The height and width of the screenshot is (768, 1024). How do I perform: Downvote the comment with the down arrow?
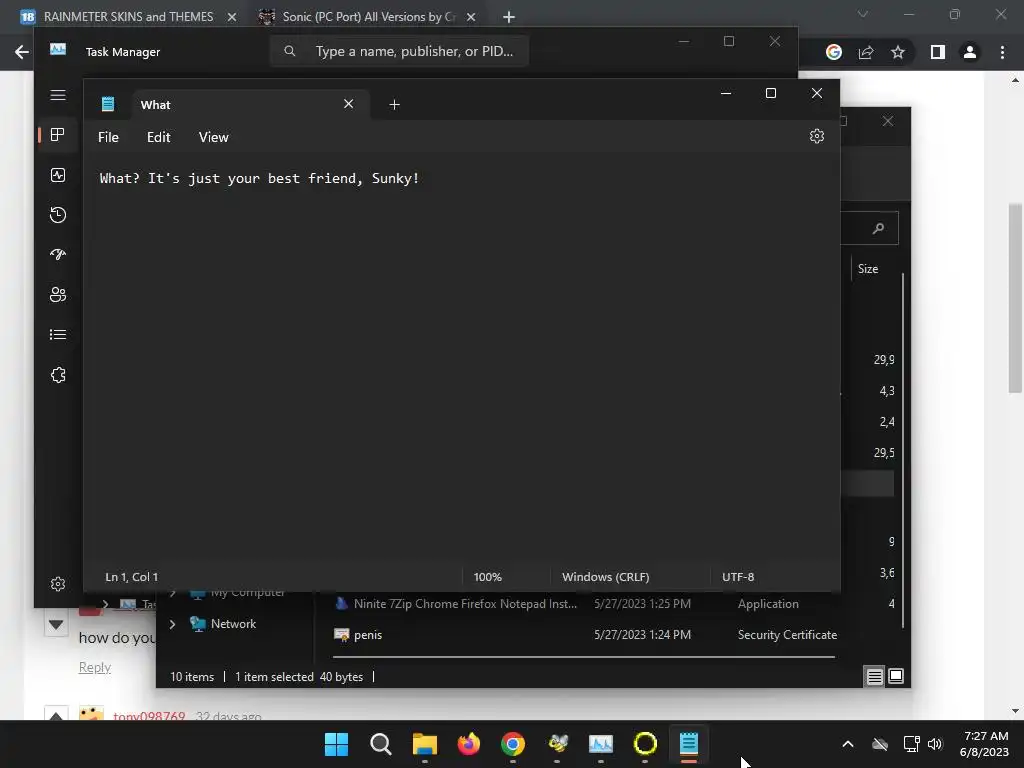(x=56, y=625)
